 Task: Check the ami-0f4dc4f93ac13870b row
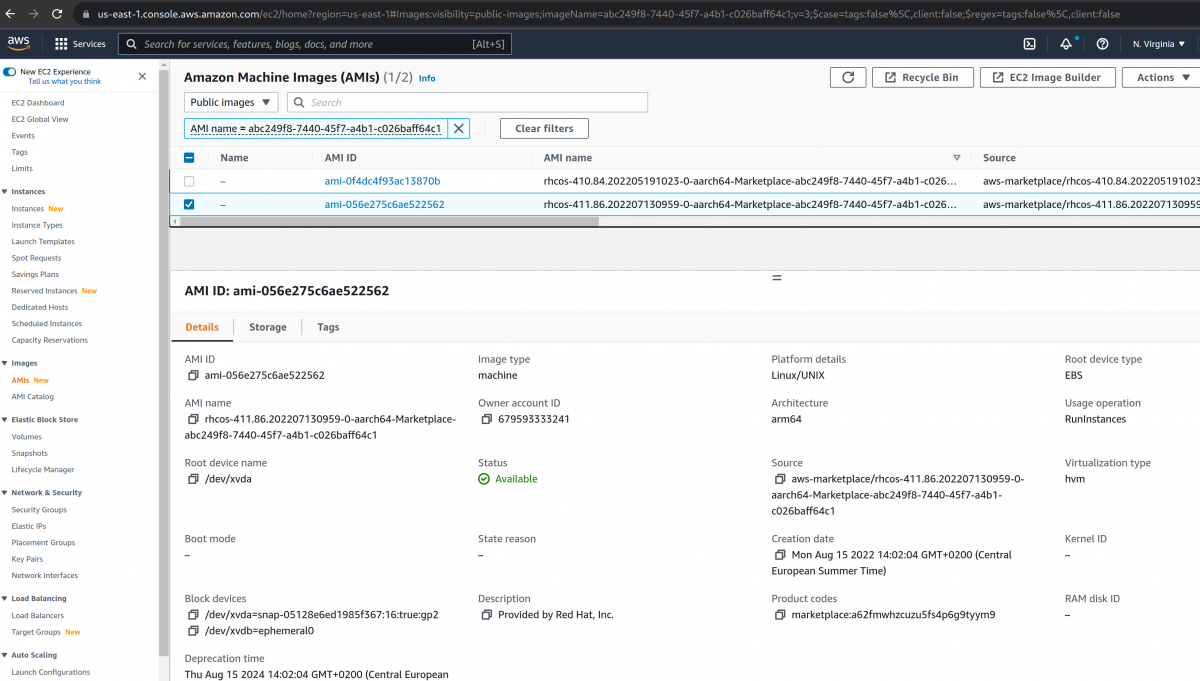click(189, 181)
